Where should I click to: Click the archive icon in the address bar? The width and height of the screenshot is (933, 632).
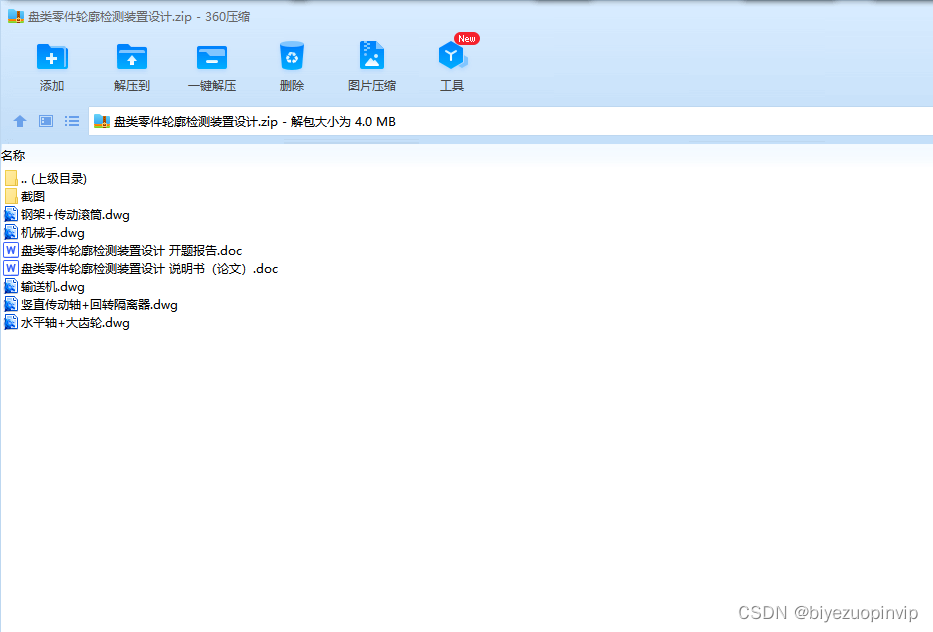coord(102,121)
